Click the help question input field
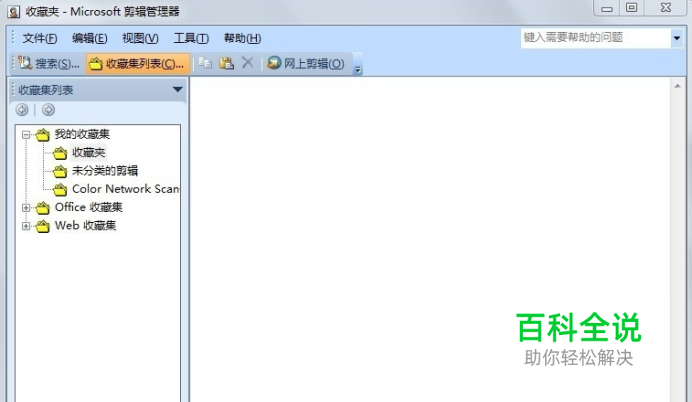 (595, 38)
